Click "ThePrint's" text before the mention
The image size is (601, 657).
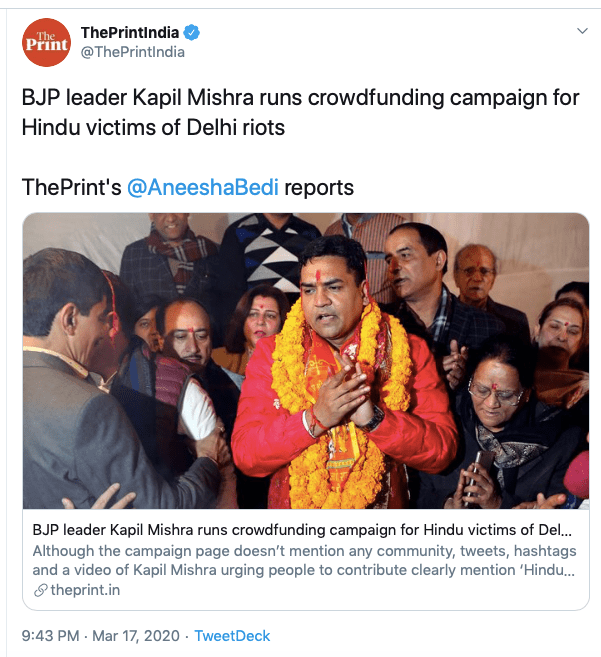[70, 188]
